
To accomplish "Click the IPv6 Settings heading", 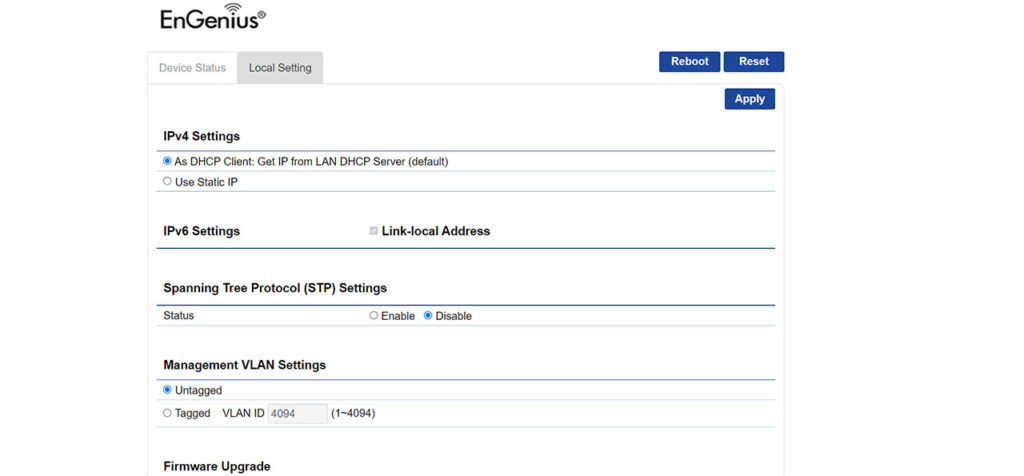I will tap(201, 231).
